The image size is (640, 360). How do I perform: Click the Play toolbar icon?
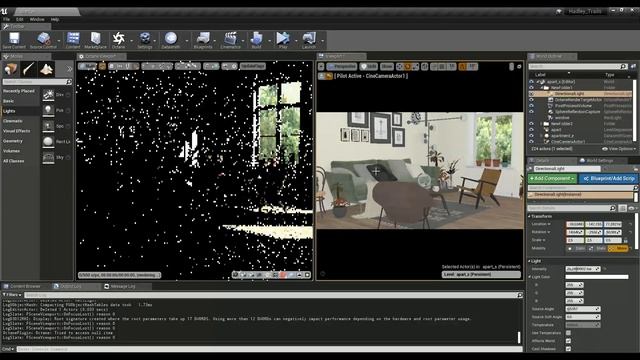click(282, 39)
